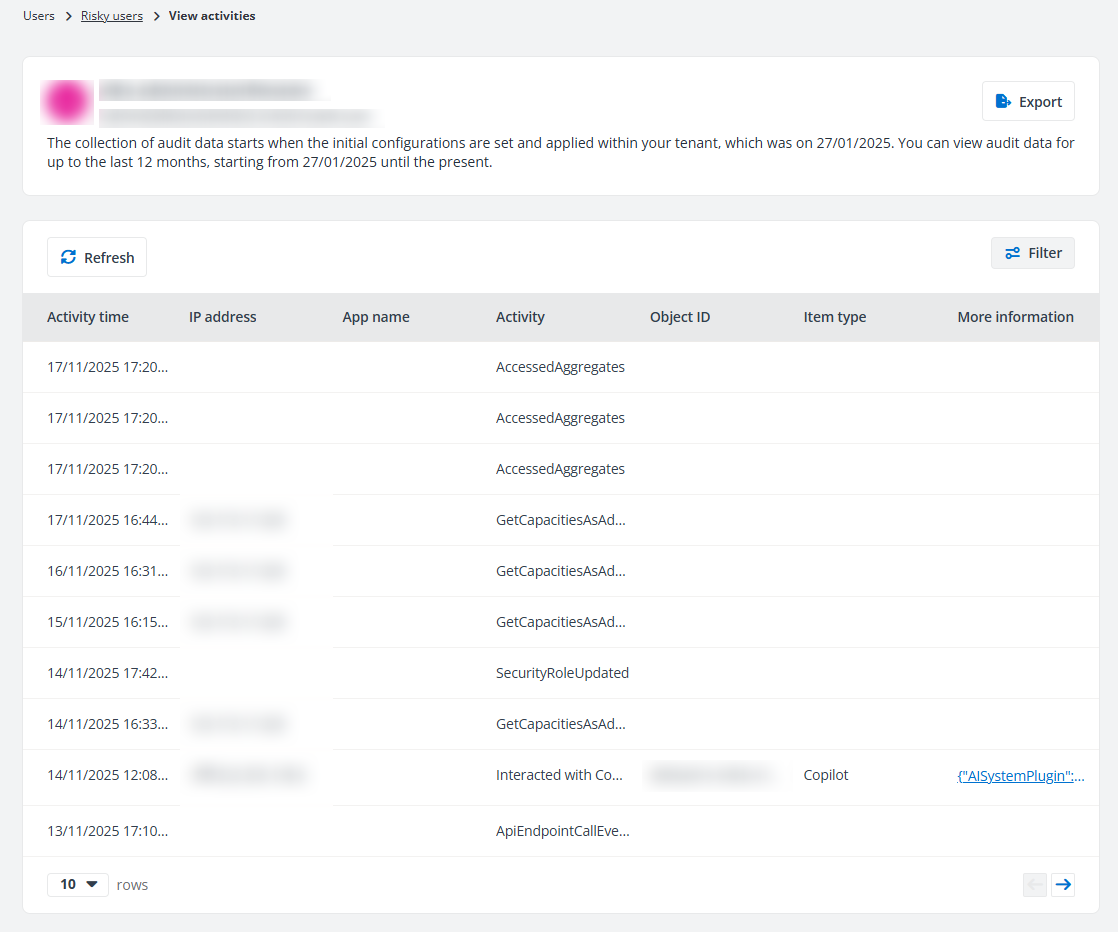Go to next page arrow

click(1063, 884)
